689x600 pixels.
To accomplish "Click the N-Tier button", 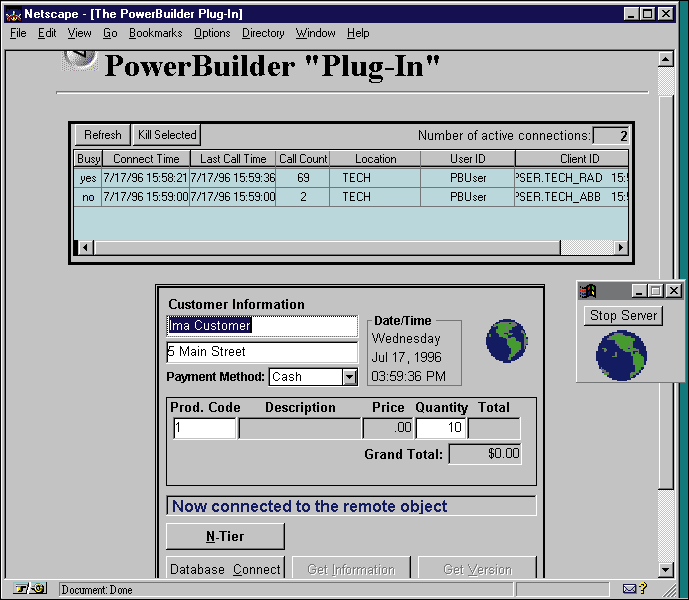I will click(225, 536).
